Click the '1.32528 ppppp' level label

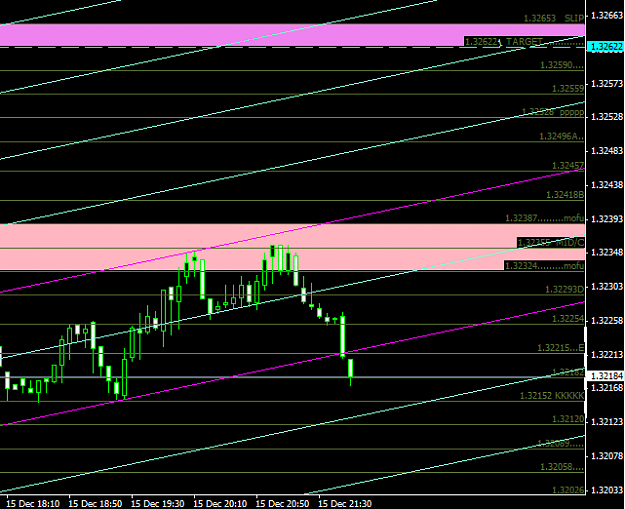(553, 112)
